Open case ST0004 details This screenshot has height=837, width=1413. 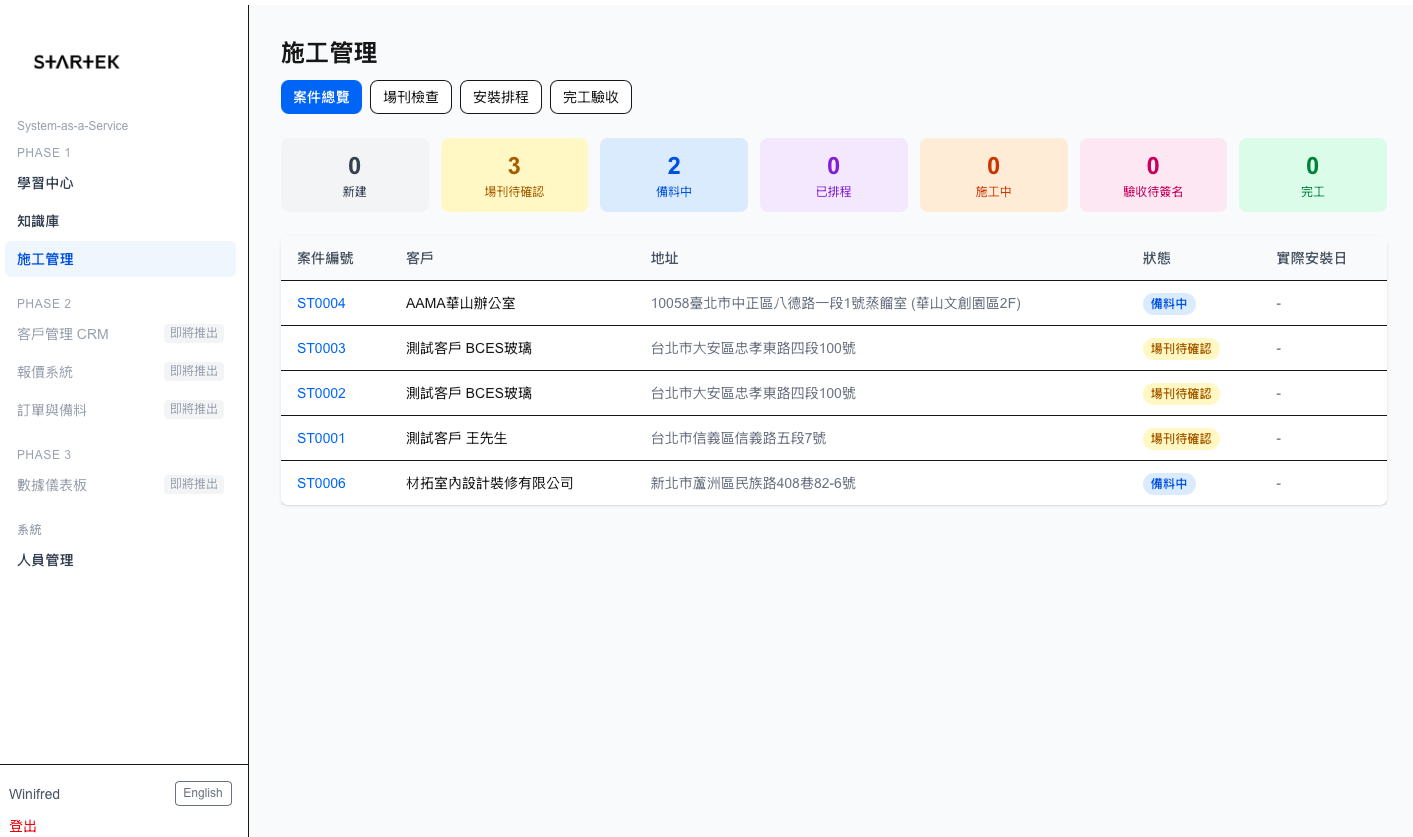point(320,303)
